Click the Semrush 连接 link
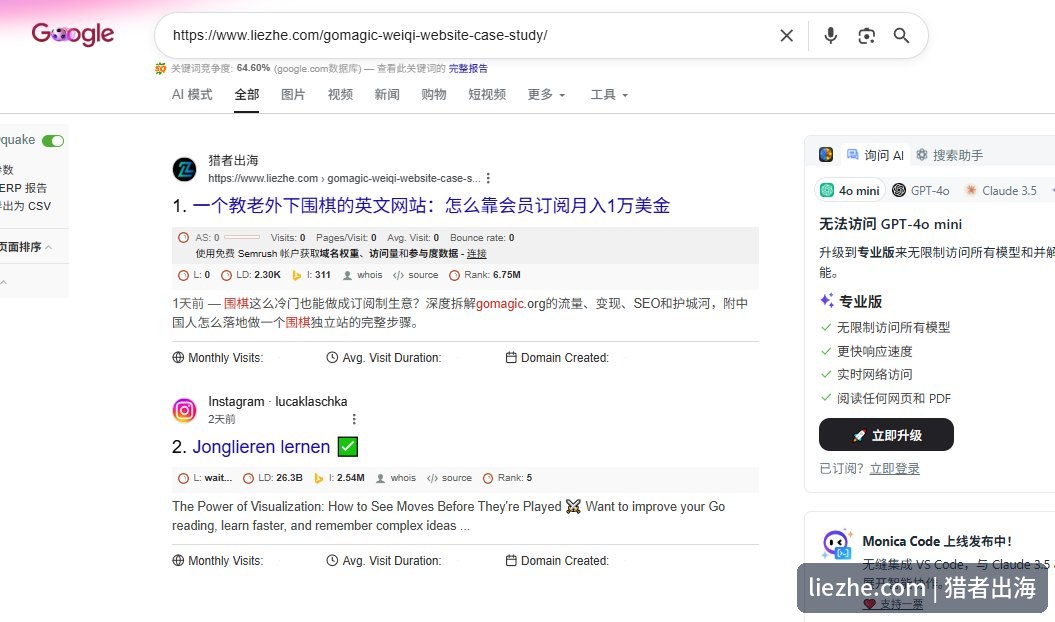Viewport: 1055px width, 622px height. [476, 254]
